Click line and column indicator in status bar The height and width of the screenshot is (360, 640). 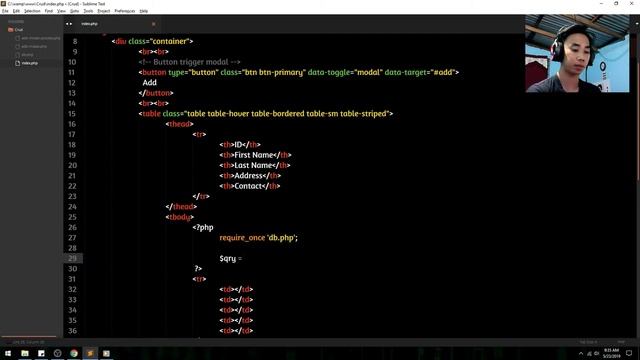[x=28, y=342]
